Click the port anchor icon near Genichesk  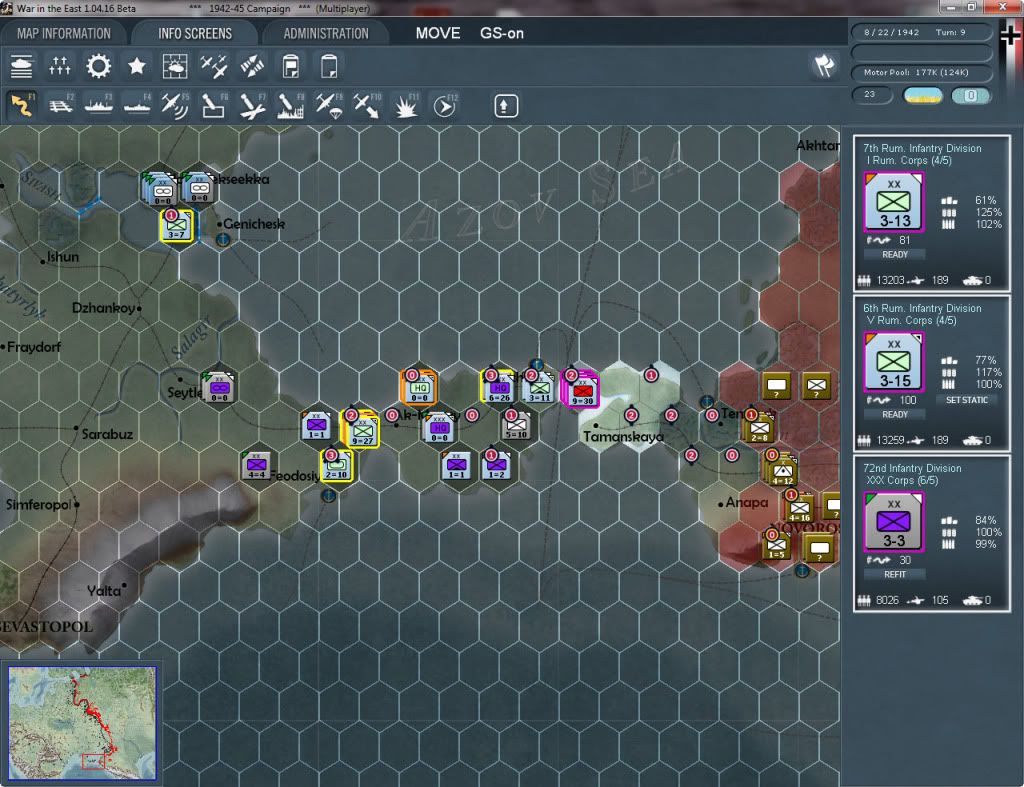[223, 240]
